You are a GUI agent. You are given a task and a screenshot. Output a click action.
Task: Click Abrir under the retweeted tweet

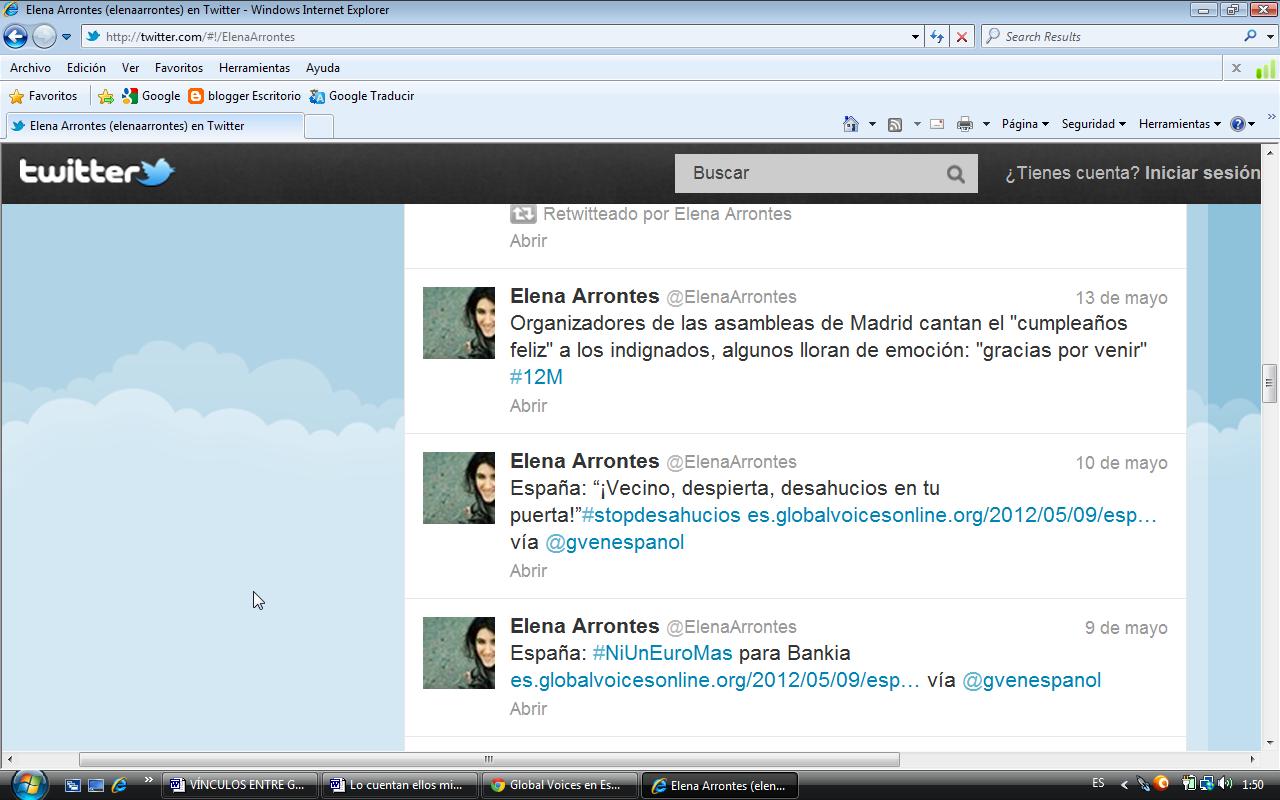point(528,241)
